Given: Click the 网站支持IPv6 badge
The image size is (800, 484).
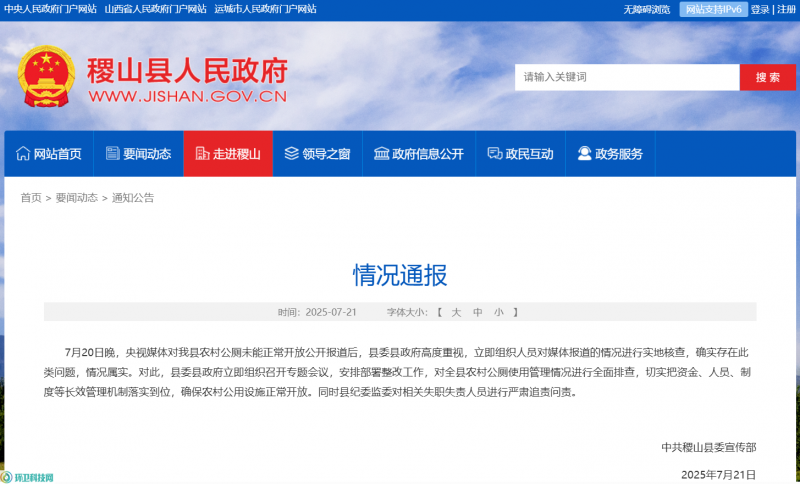Looking at the screenshot, I should (x=713, y=10).
